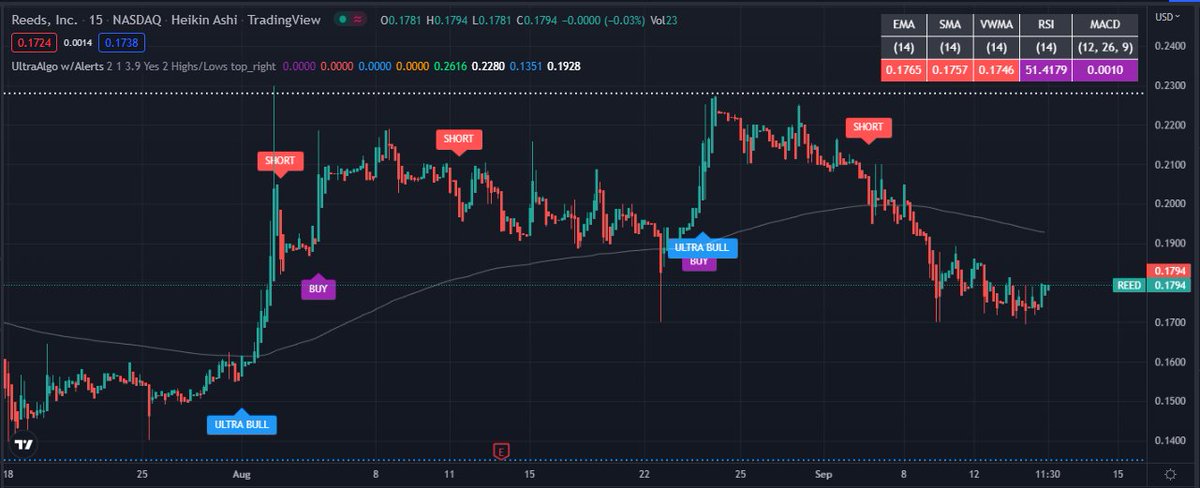1200x488 pixels.
Task: Click the green market status dot
Action: (343, 18)
